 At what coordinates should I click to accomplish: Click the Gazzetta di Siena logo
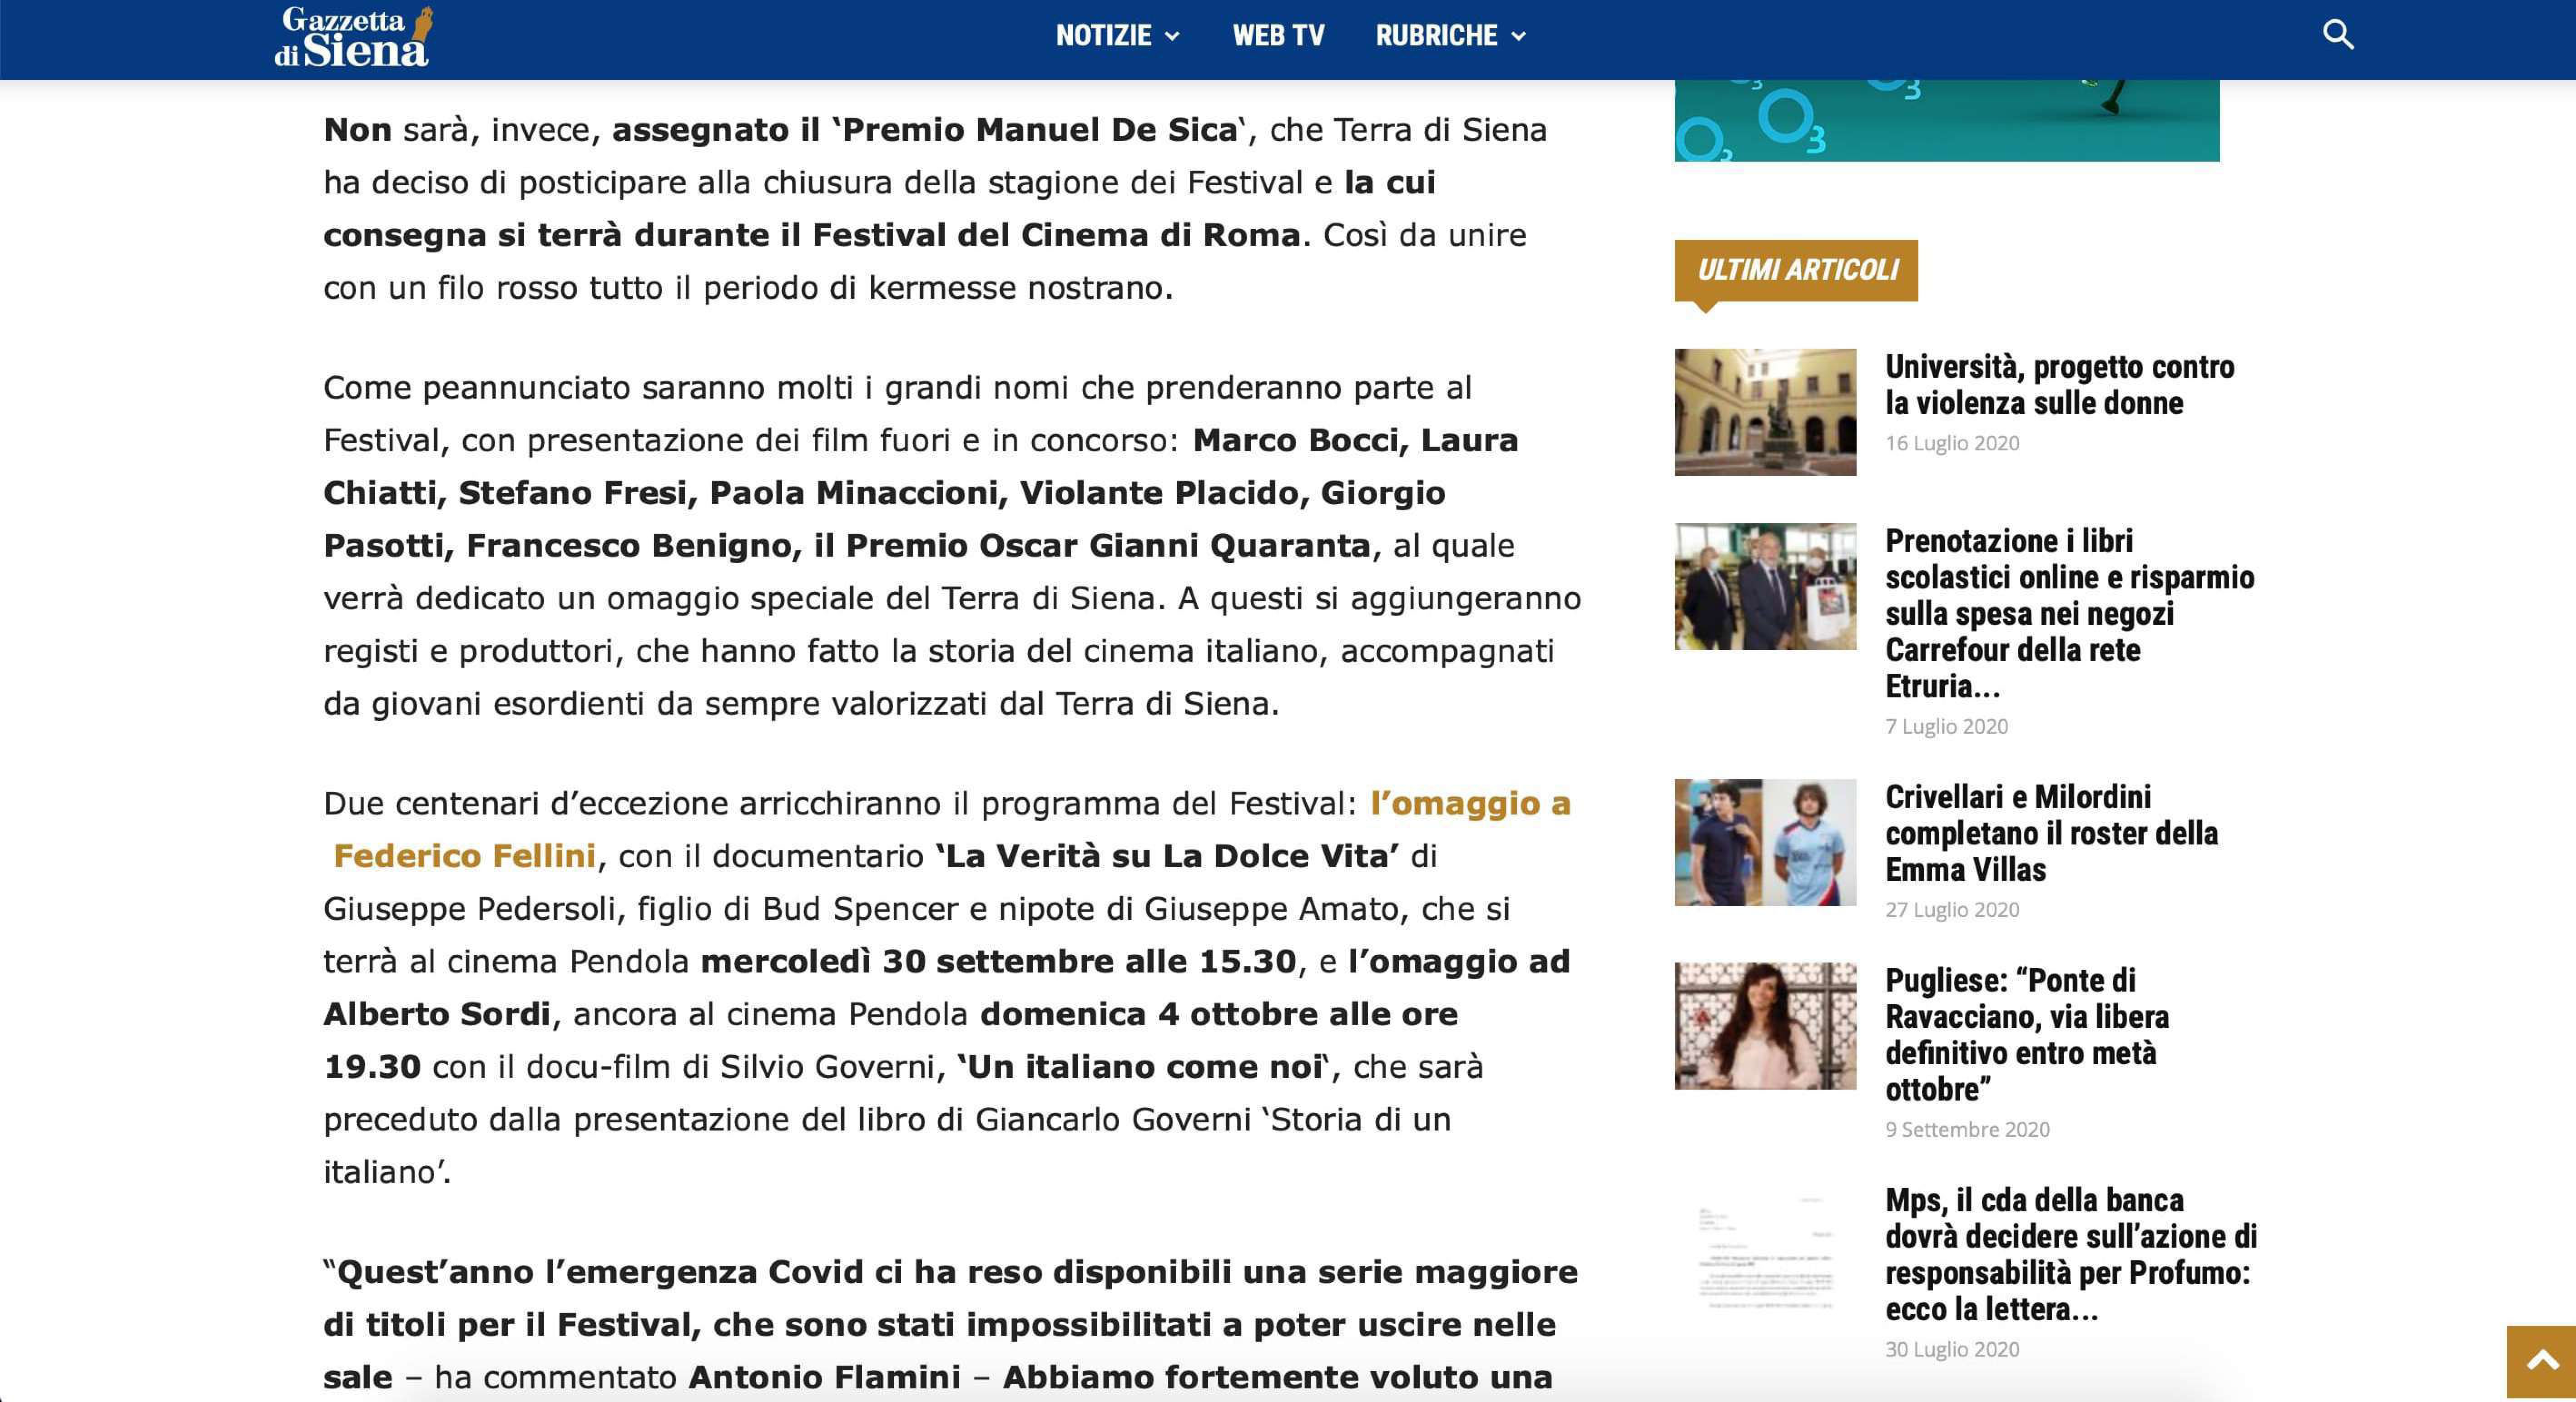[x=354, y=37]
